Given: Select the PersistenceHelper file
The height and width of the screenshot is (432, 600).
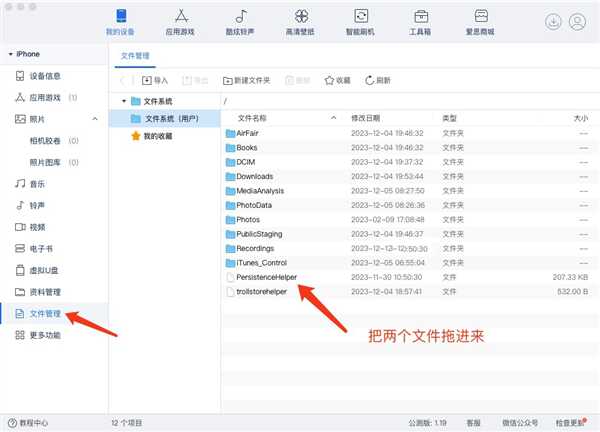Looking at the screenshot, I should point(266,276).
